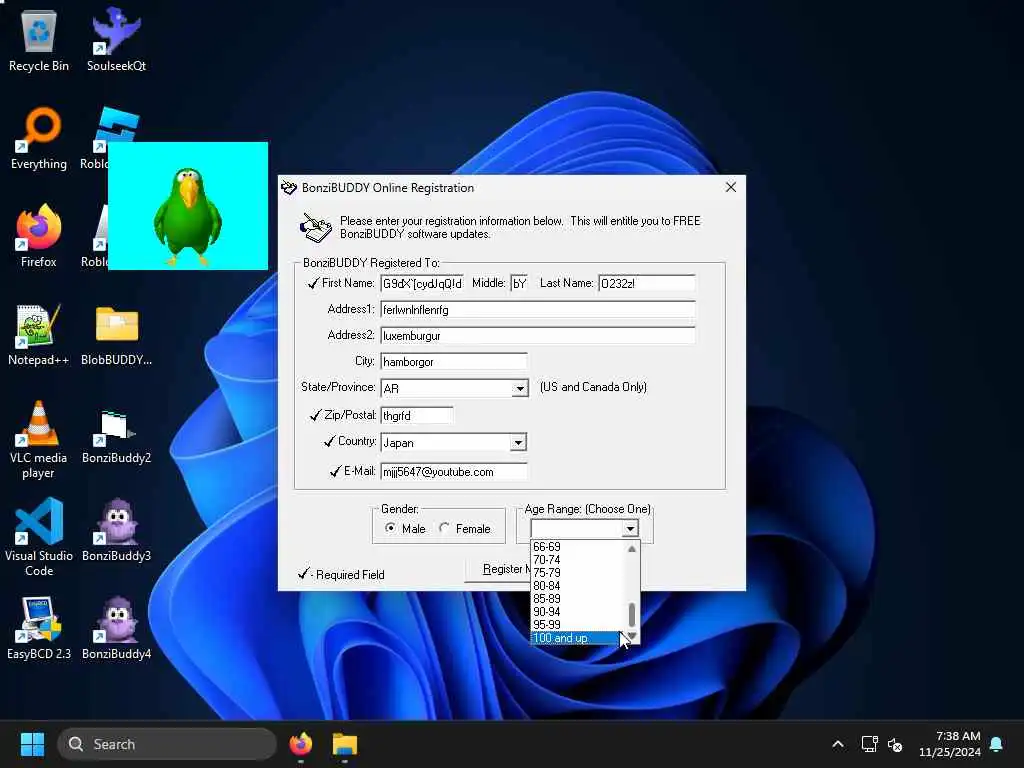Open Notepad++ from the desktop
Screen dimensions: 1024x768
click(39, 334)
